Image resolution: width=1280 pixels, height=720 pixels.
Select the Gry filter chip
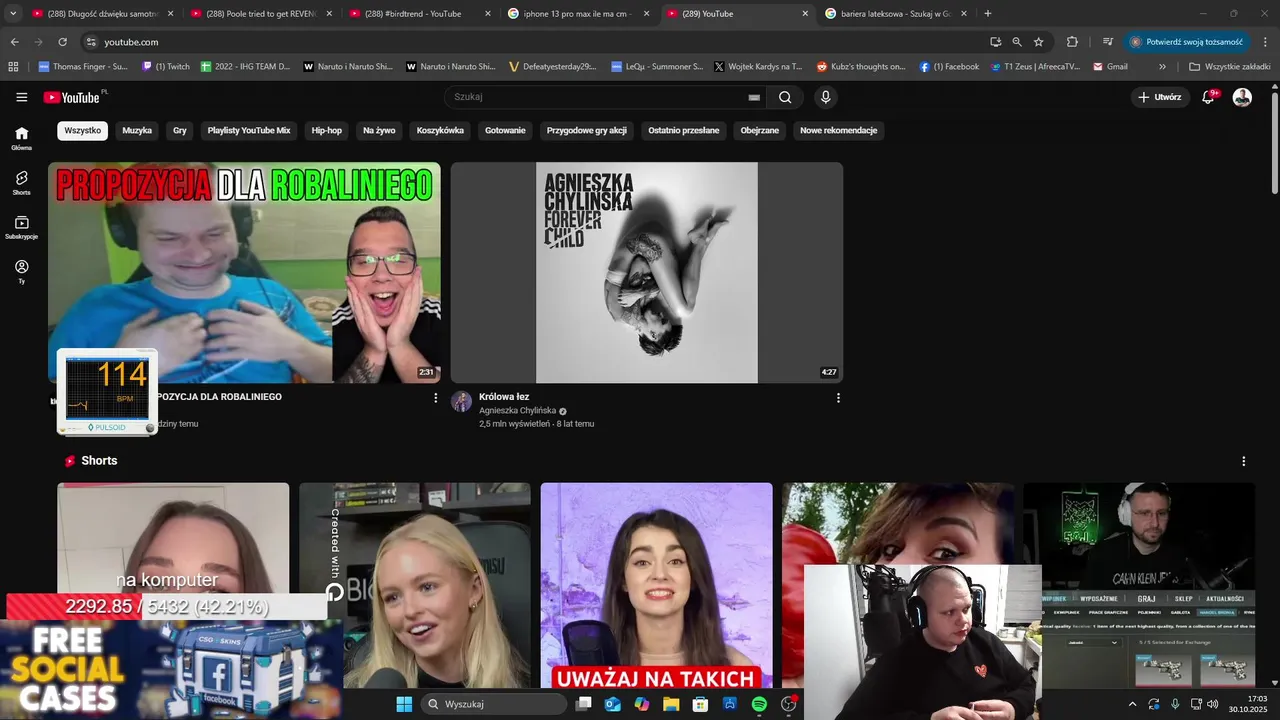(180, 130)
